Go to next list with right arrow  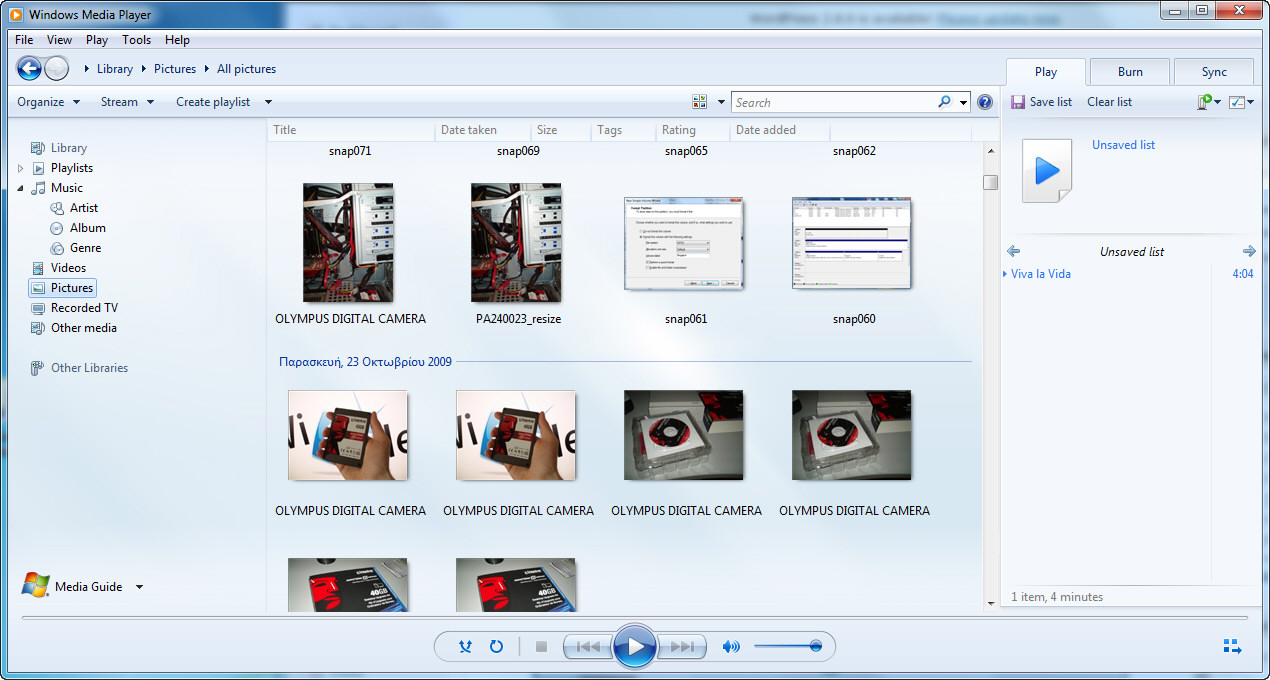tap(1249, 251)
